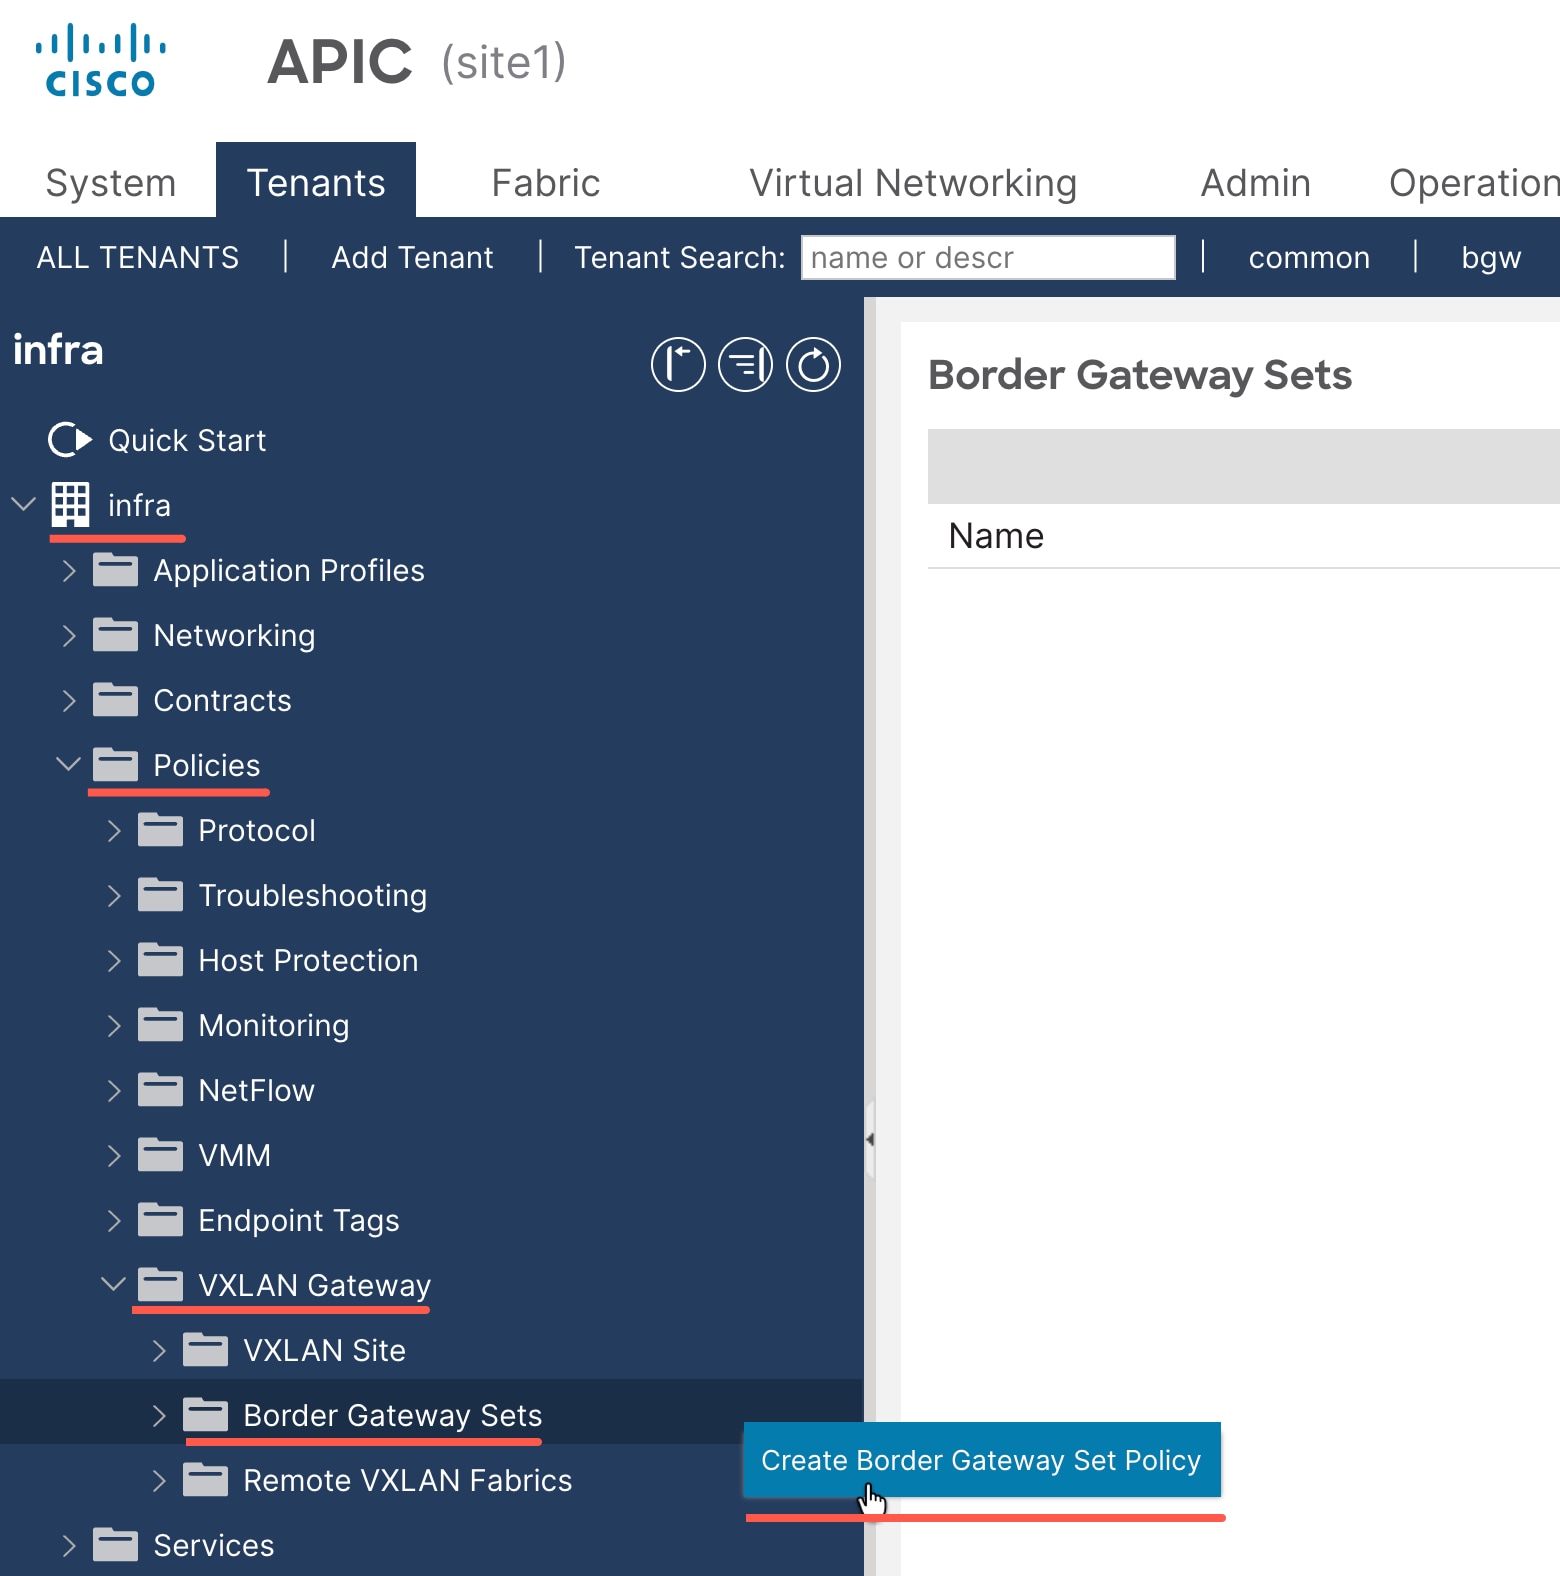Screen dimensions: 1560x1576
Task: Click the Tenant Search input field
Action: pos(988,257)
